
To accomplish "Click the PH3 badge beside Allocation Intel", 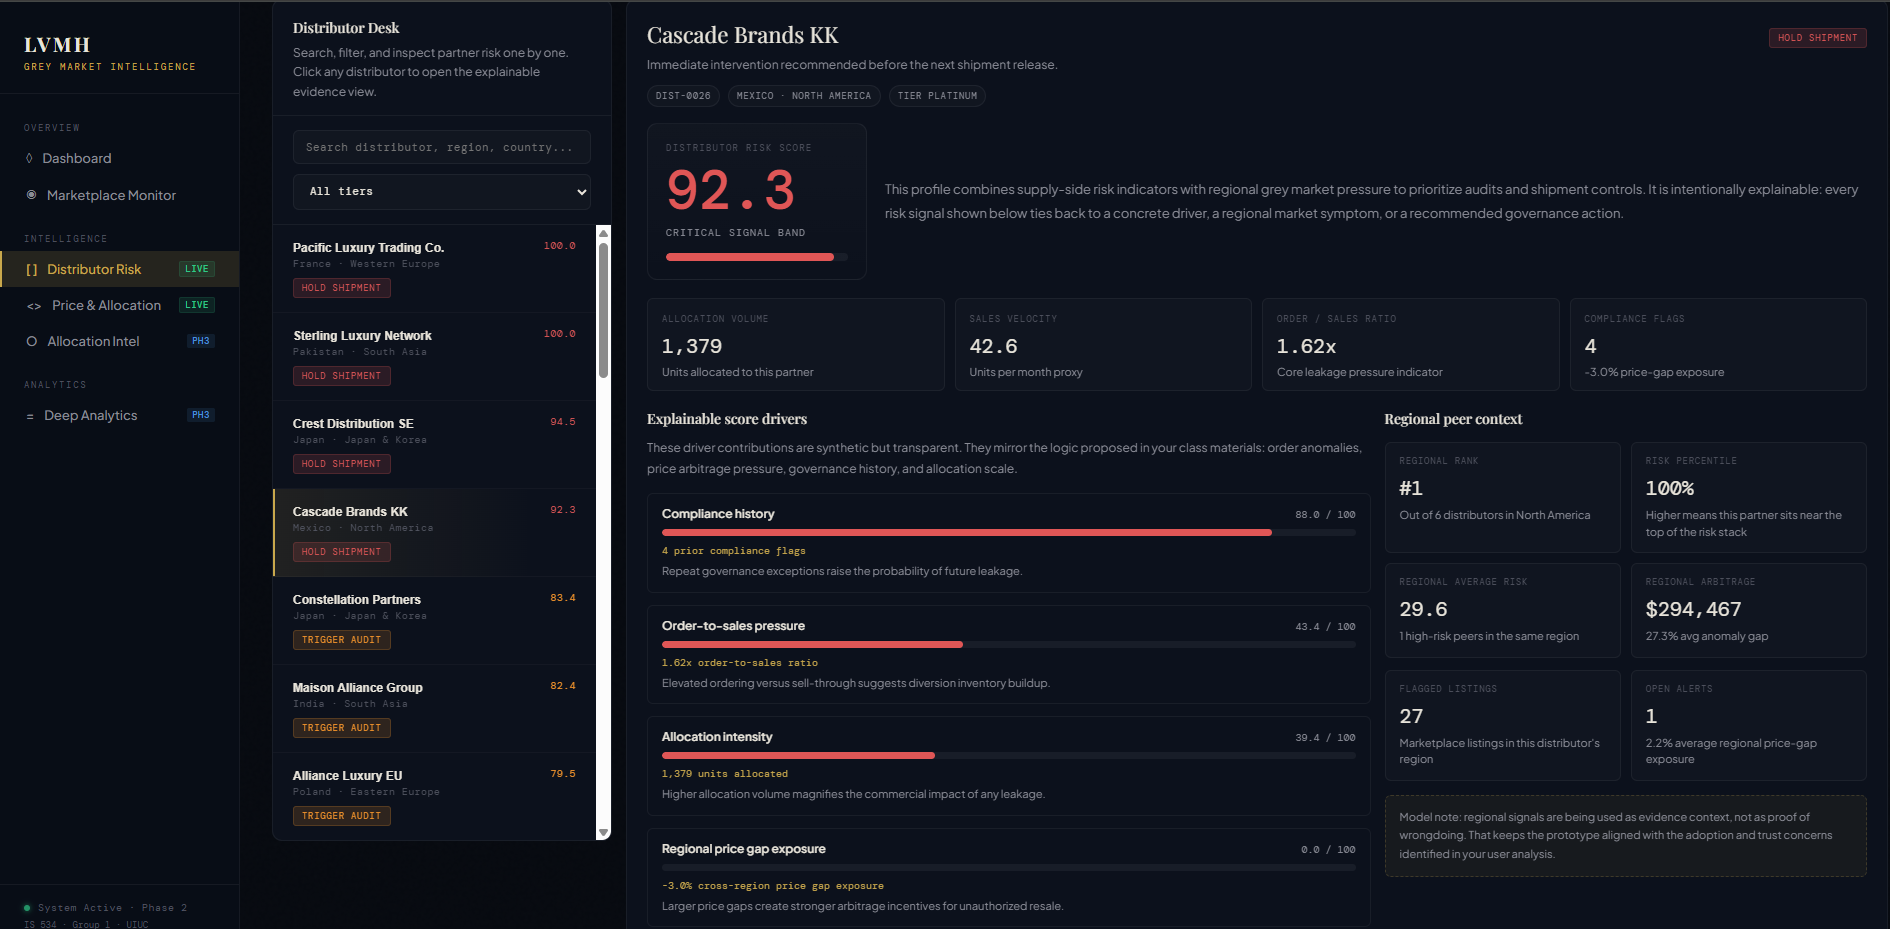I will (x=201, y=341).
